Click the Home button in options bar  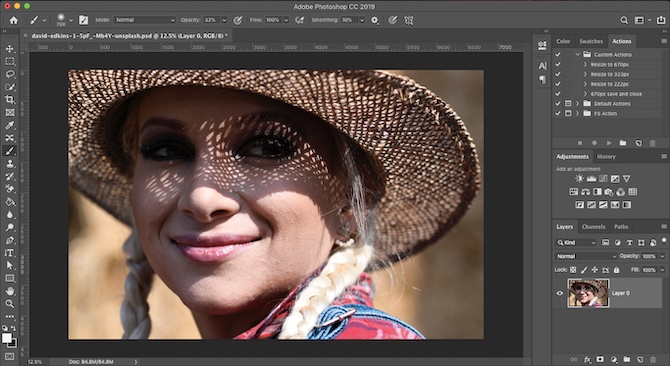point(14,20)
